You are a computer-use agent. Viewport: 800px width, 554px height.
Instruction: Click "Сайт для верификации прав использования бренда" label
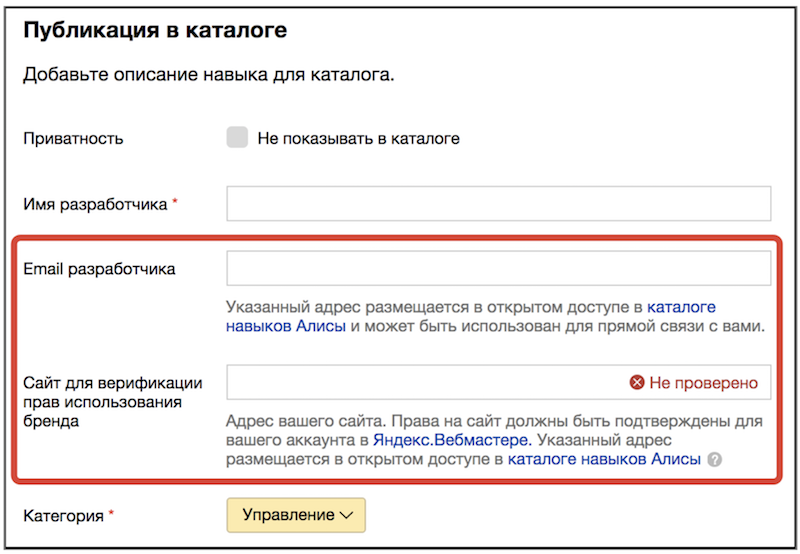[x=113, y=402]
